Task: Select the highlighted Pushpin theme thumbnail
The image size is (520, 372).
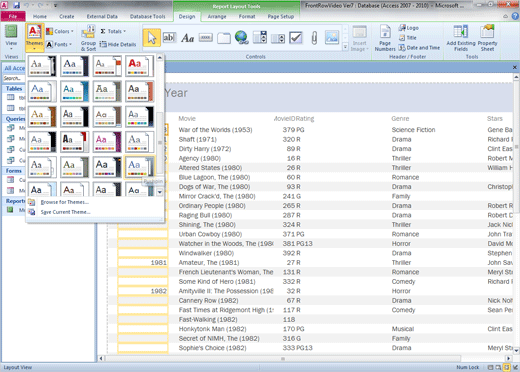Action: coord(139,167)
